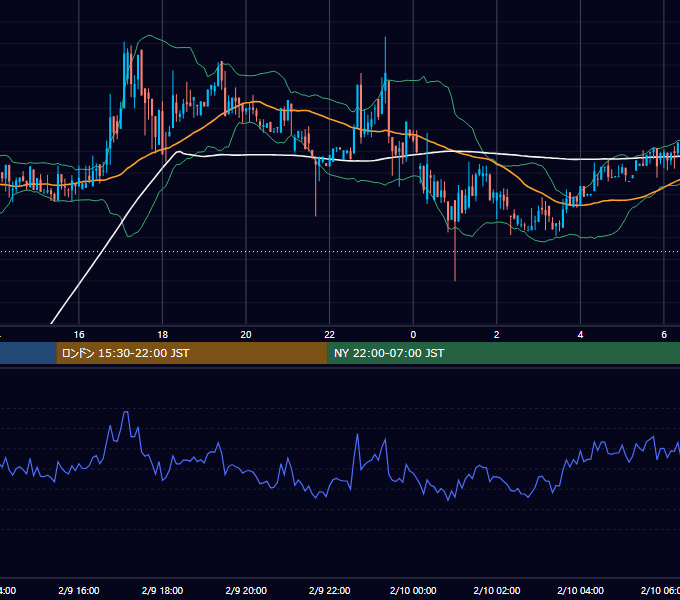680x600 pixels.
Task: Click the 2/9 20:00 date label
Action: click(246, 590)
